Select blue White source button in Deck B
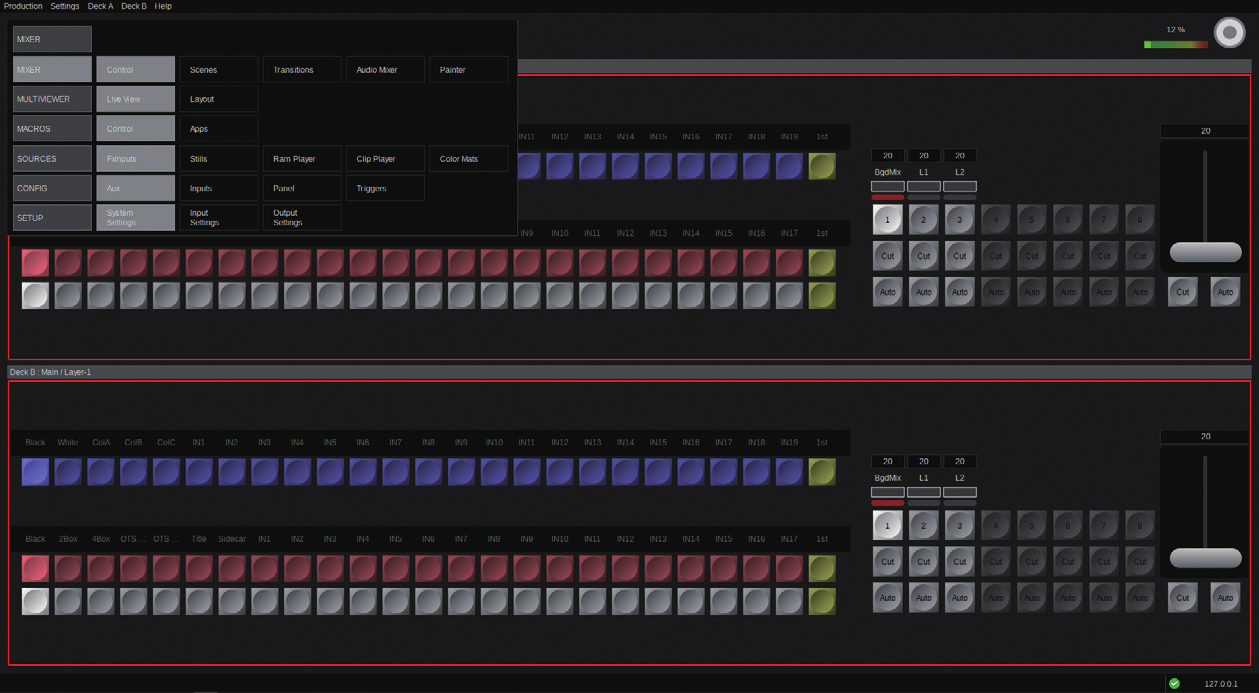Viewport: 1259px width, 693px height. pos(68,472)
